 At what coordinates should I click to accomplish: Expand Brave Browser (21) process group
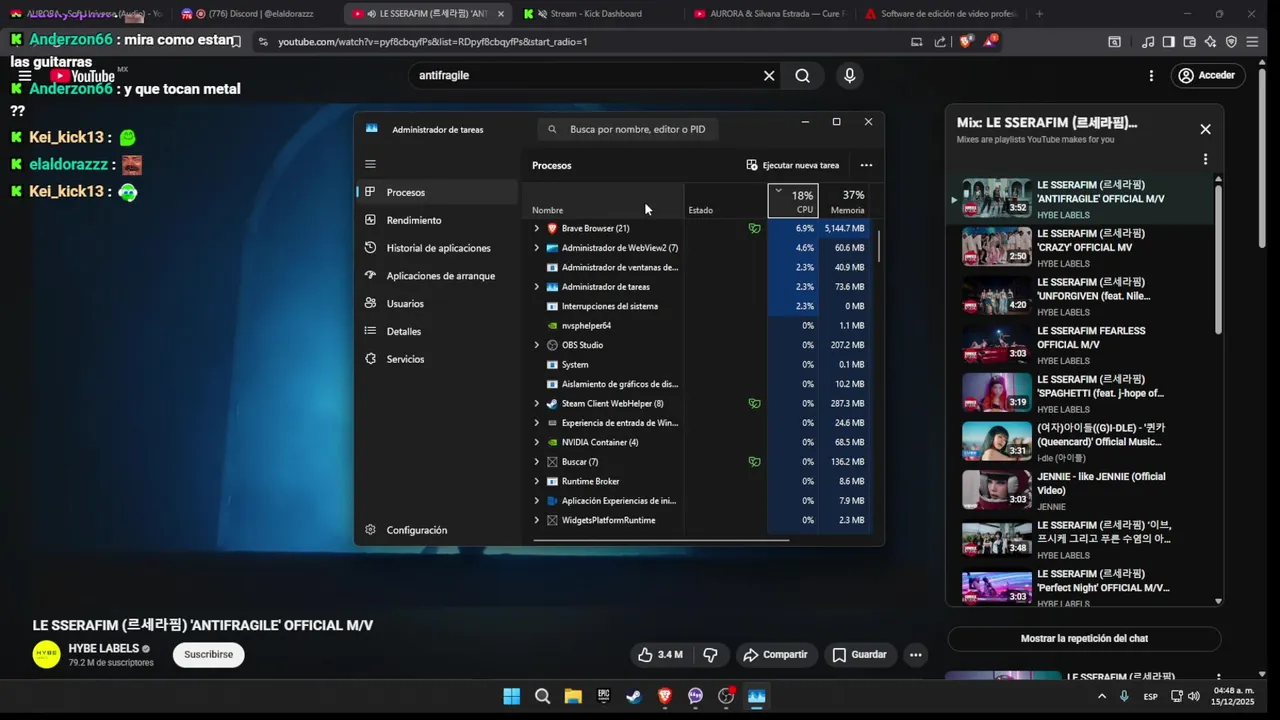(536, 228)
